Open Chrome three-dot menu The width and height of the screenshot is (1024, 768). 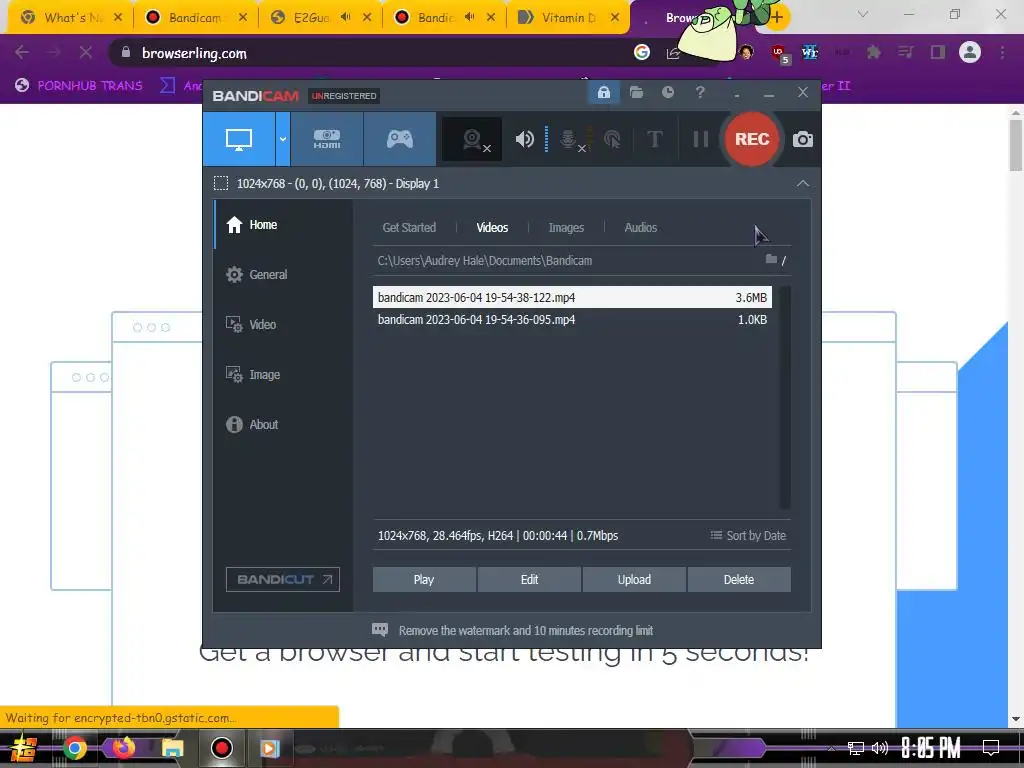pyautogui.click(x=1002, y=52)
